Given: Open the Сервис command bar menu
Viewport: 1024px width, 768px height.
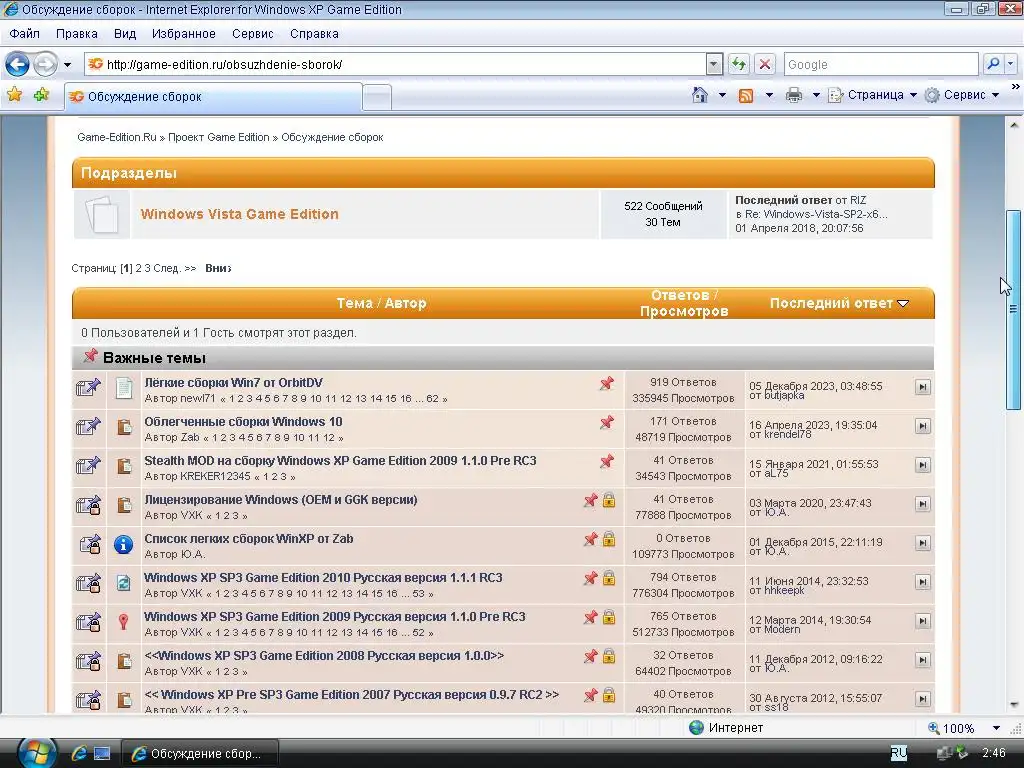Looking at the screenshot, I should (963, 95).
